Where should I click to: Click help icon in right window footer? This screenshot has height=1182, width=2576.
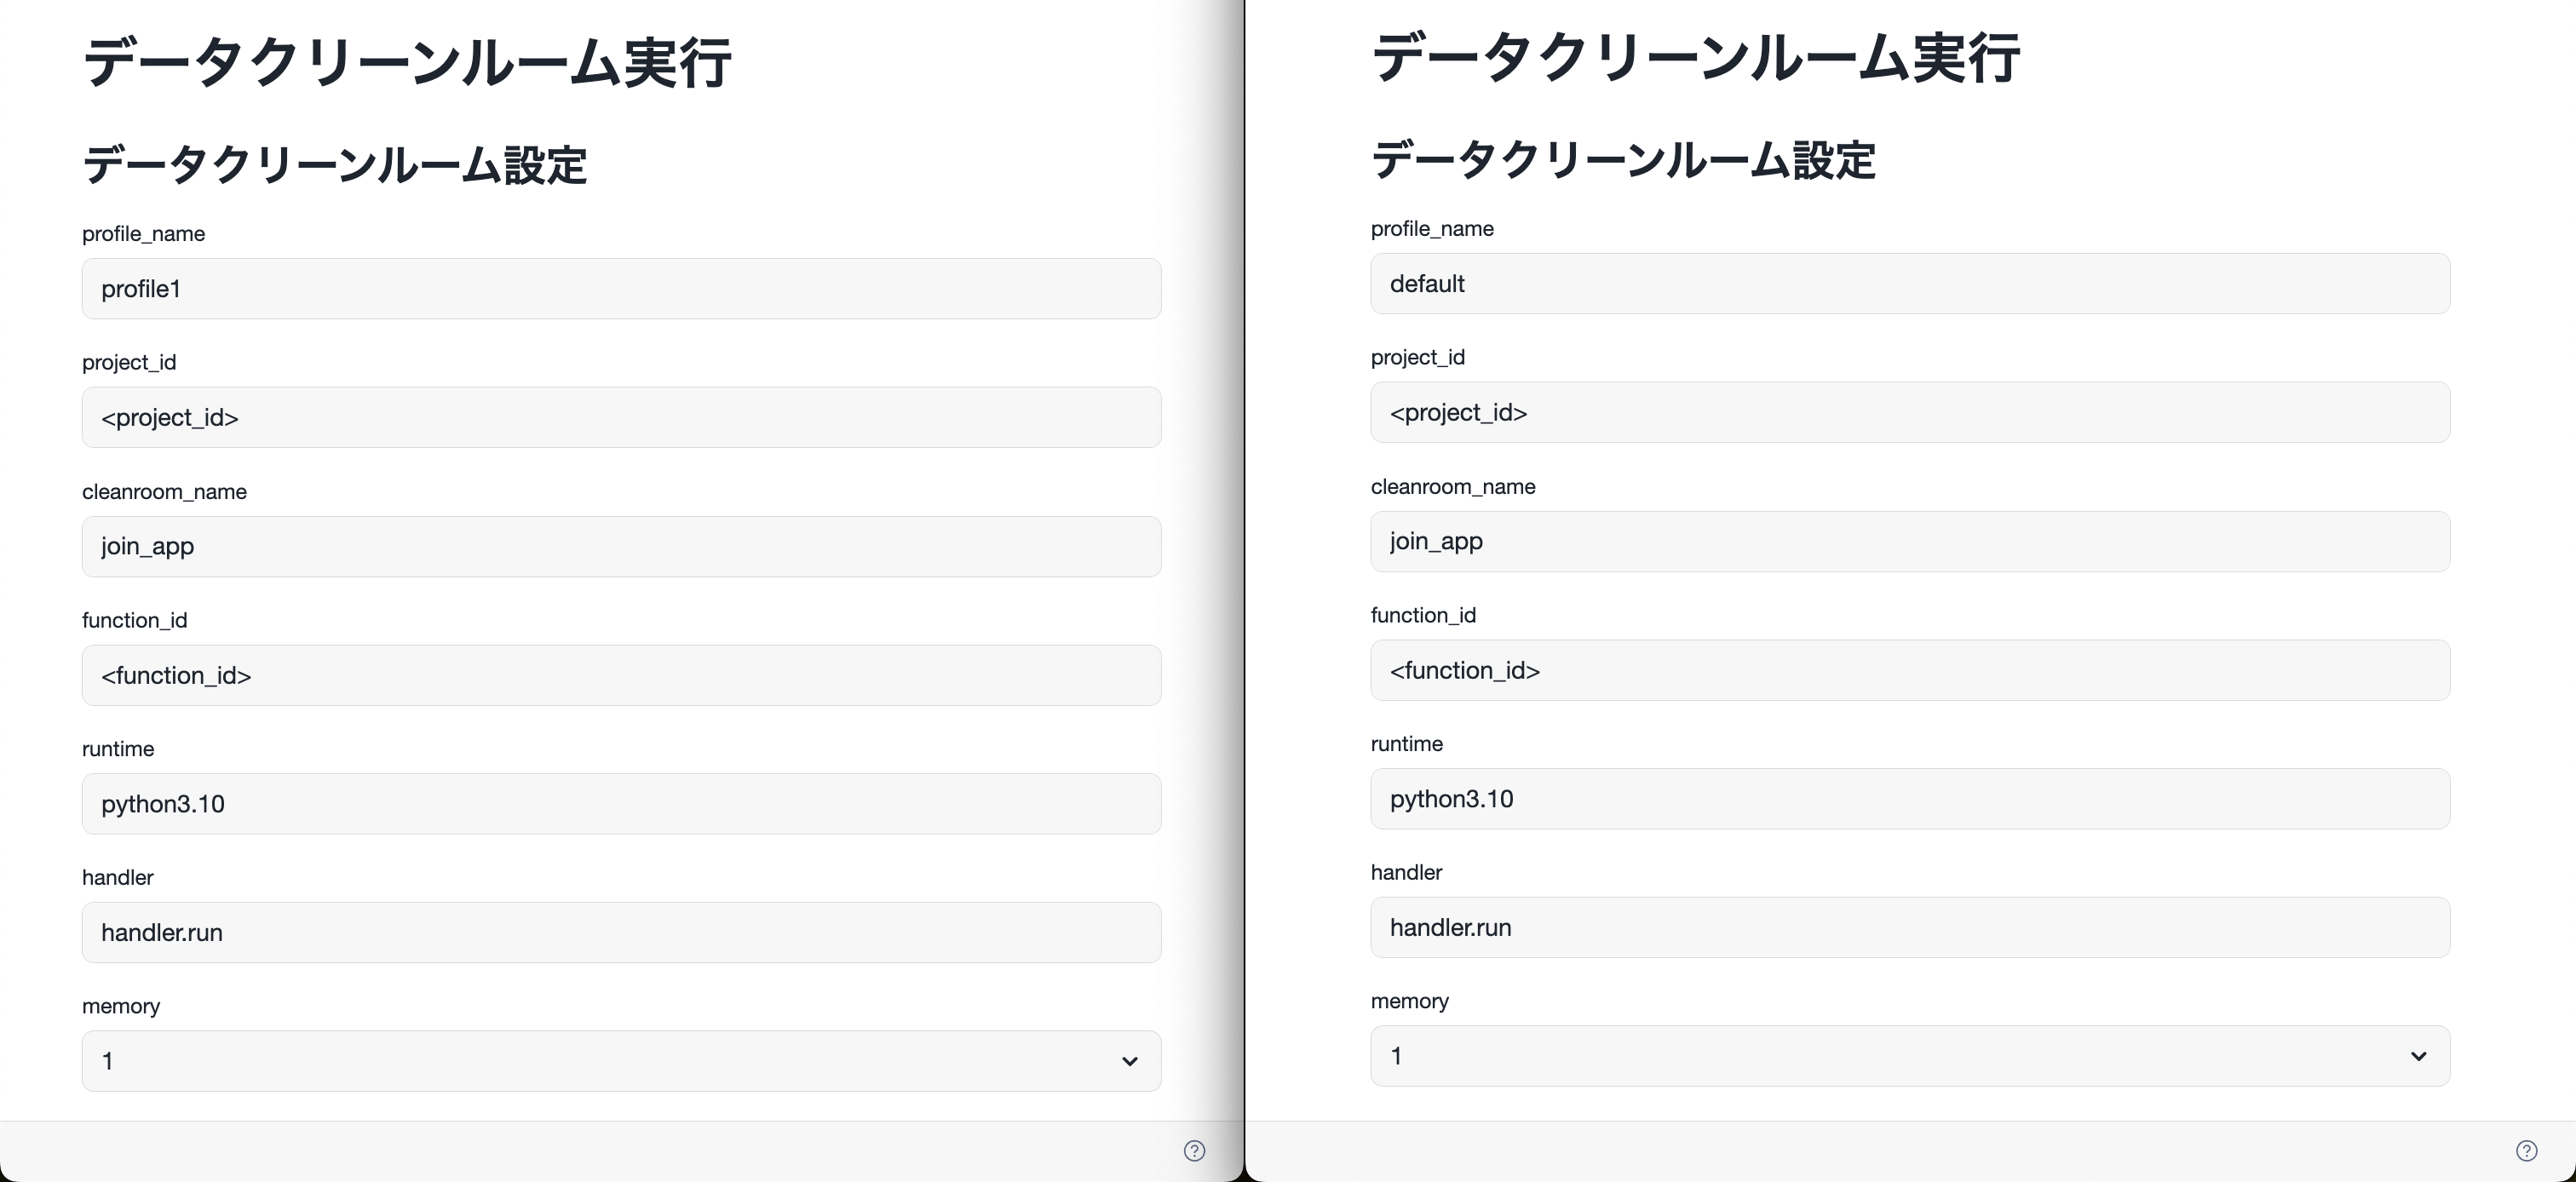pyautogui.click(x=2526, y=1150)
